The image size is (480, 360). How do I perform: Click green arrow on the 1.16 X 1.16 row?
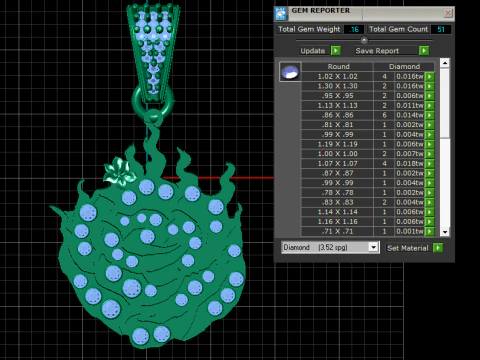[x=430, y=221]
